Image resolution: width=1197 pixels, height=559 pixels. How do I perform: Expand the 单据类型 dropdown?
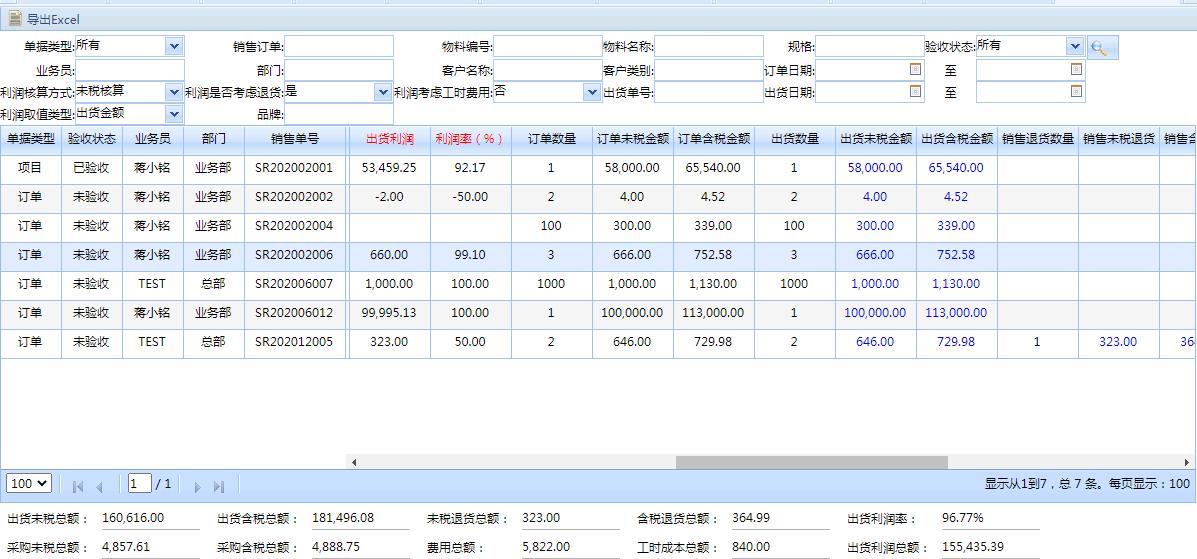coord(175,46)
